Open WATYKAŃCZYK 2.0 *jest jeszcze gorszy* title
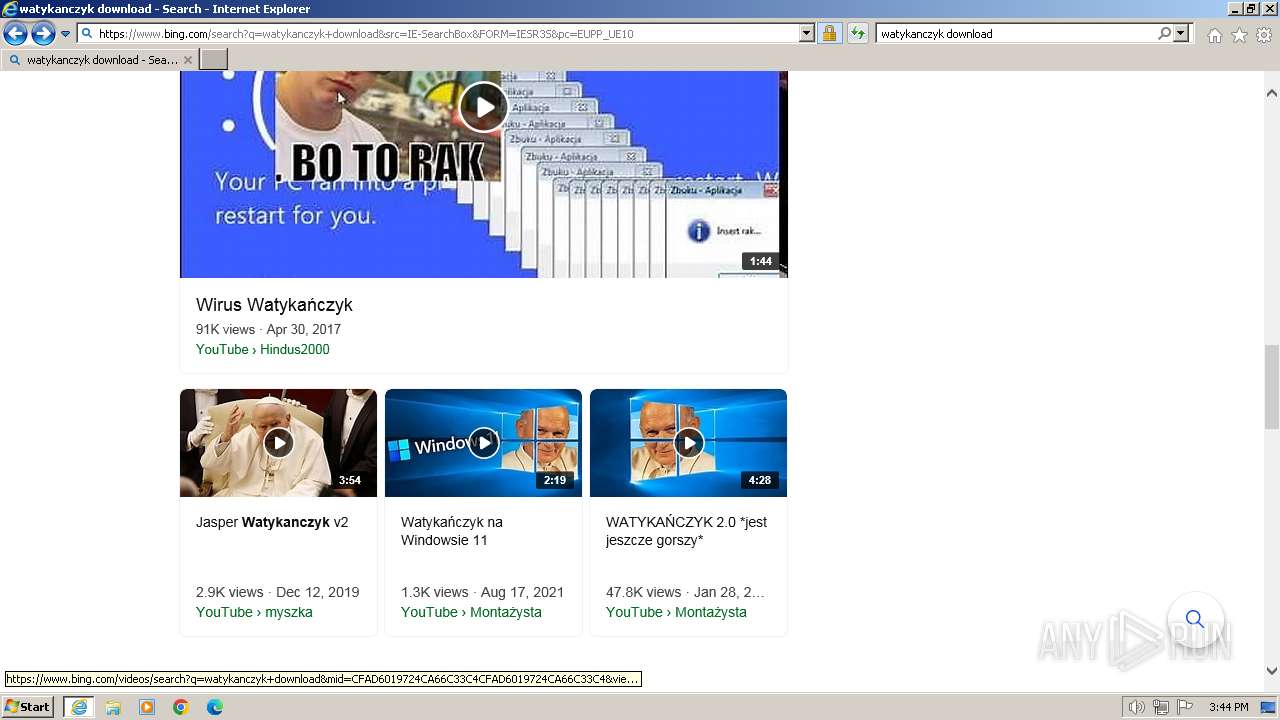The height and width of the screenshot is (720, 1280). tap(686, 531)
